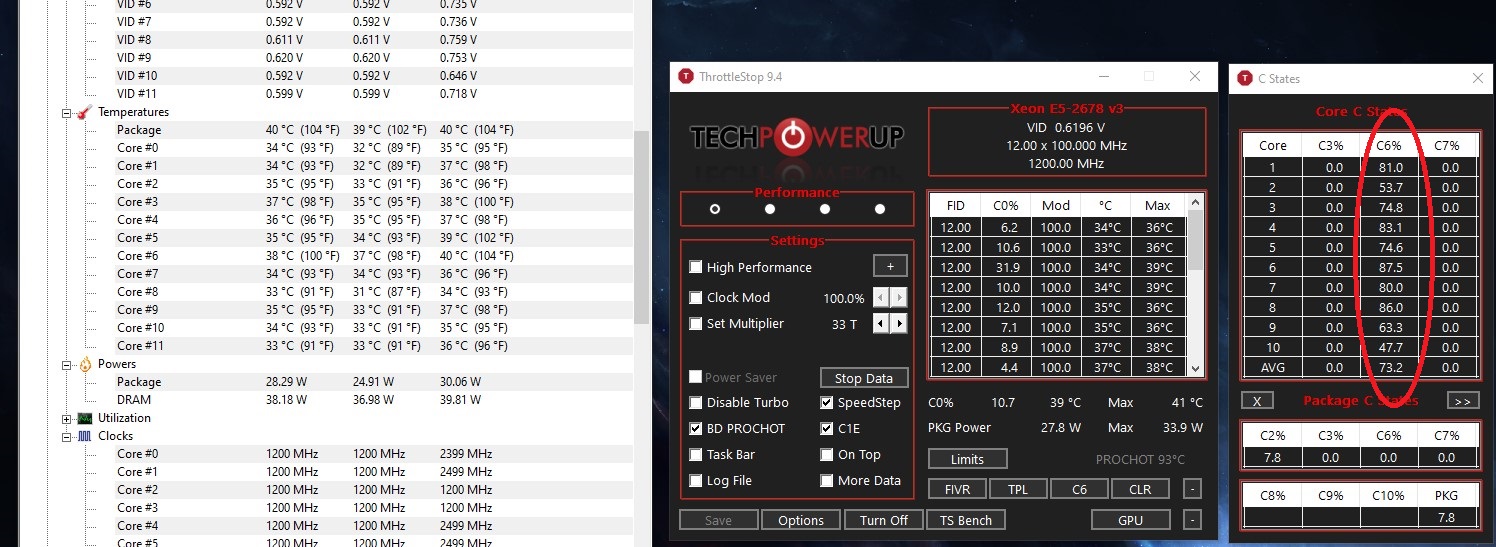Click the waveform icon beside Clocks
Viewport: 1496px width, 547px height.
point(85,436)
